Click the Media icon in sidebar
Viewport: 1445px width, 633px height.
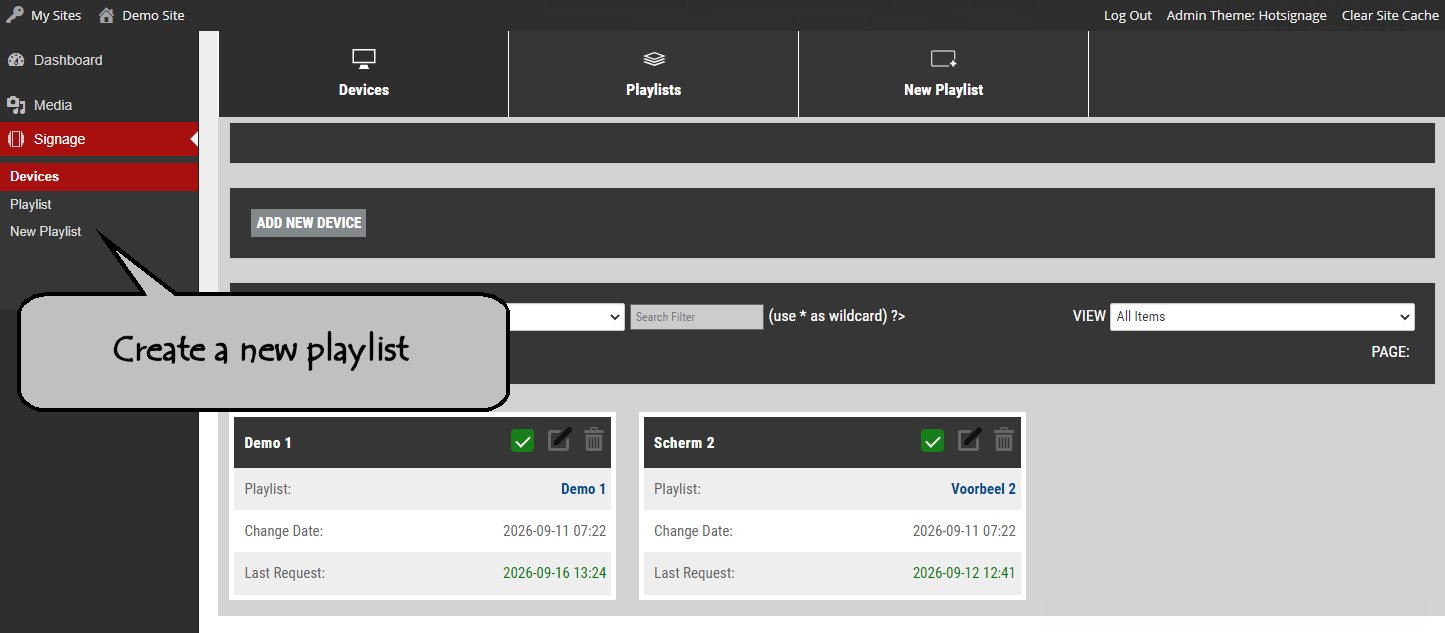point(15,105)
